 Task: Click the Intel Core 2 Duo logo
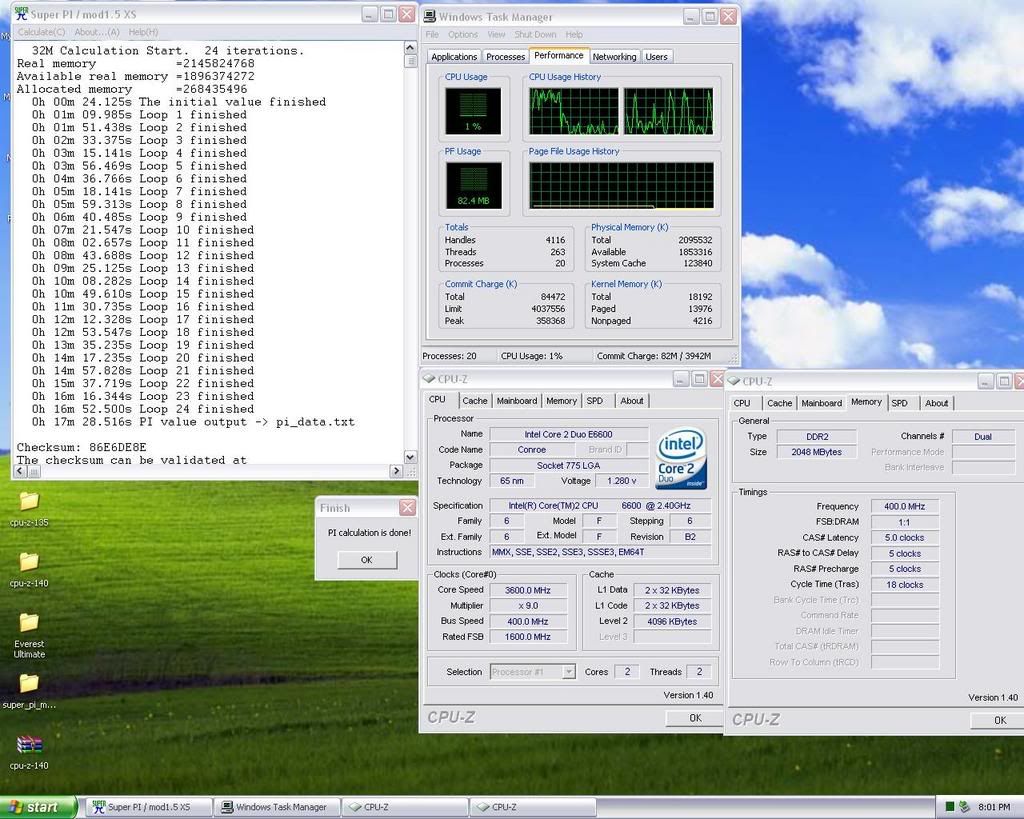point(682,459)
